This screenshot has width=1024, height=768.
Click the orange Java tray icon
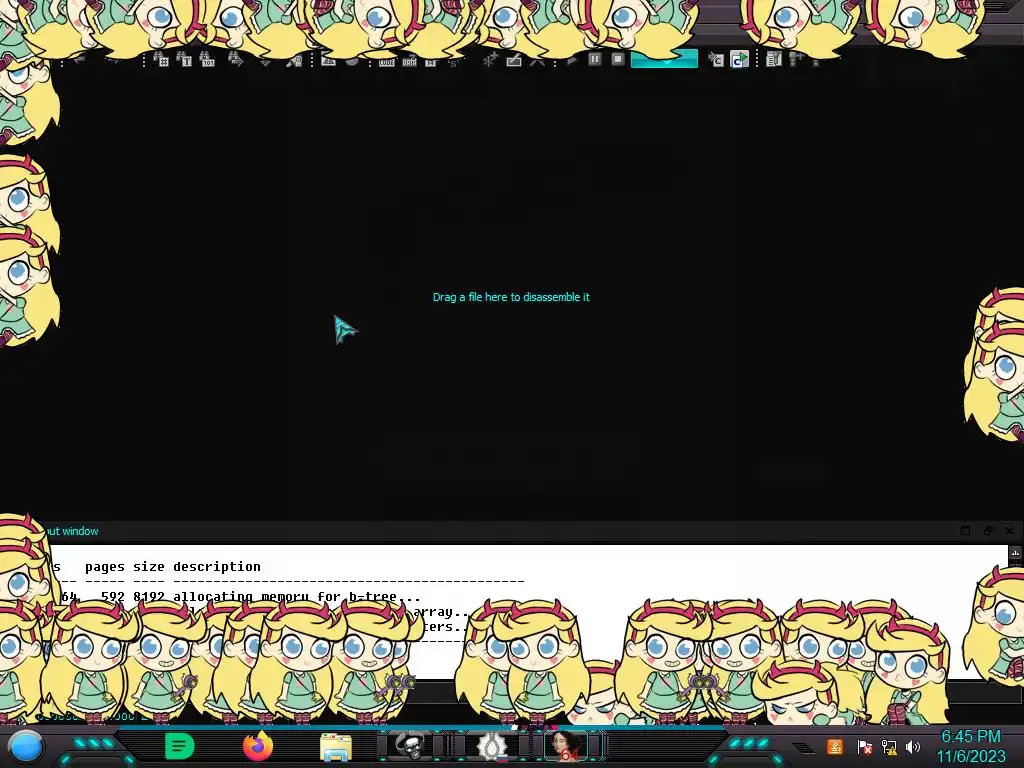[835, 746]
